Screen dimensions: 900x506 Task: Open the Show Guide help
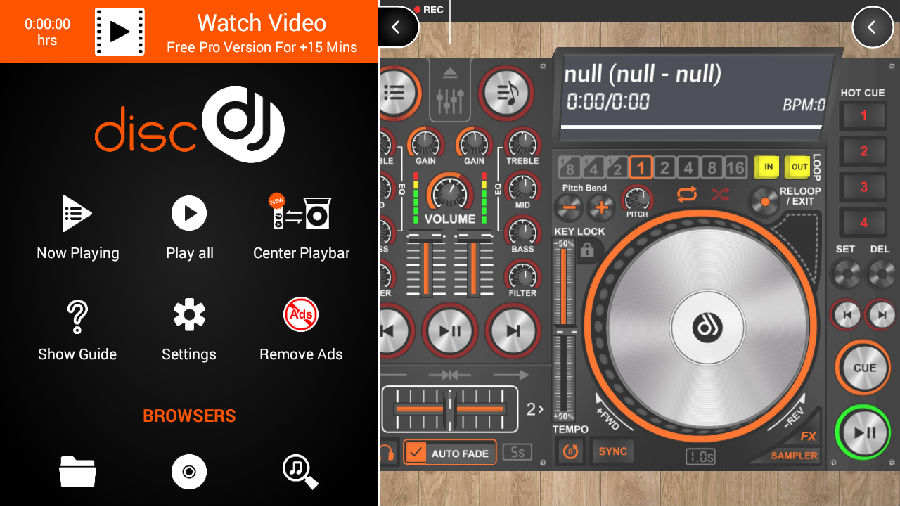(x=77, y=329)
